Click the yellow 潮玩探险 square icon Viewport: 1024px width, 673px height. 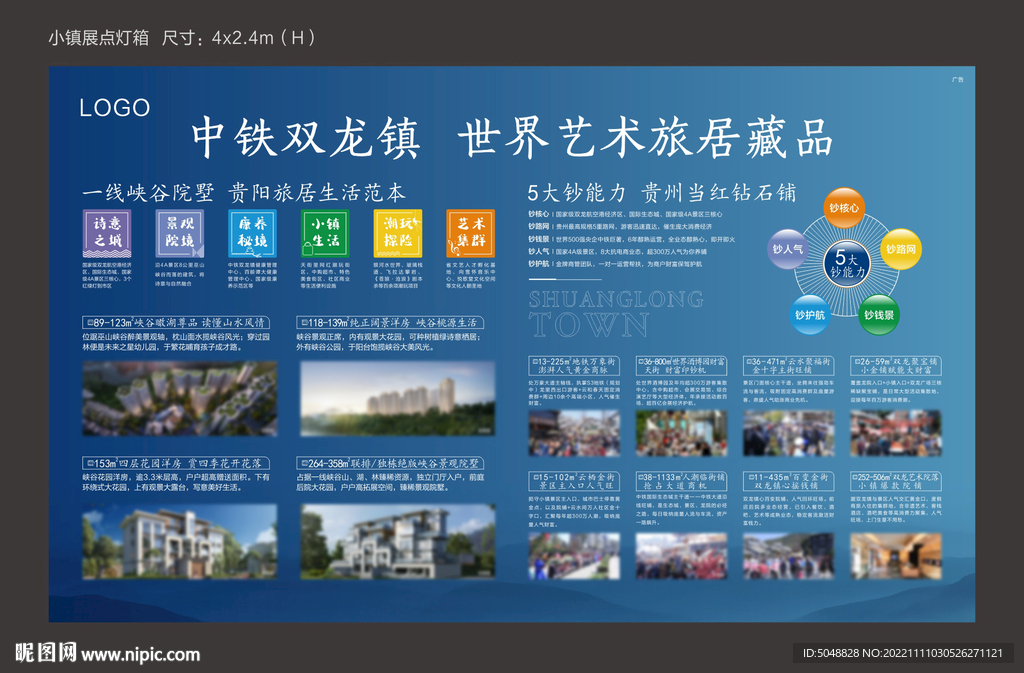(398, 233)
